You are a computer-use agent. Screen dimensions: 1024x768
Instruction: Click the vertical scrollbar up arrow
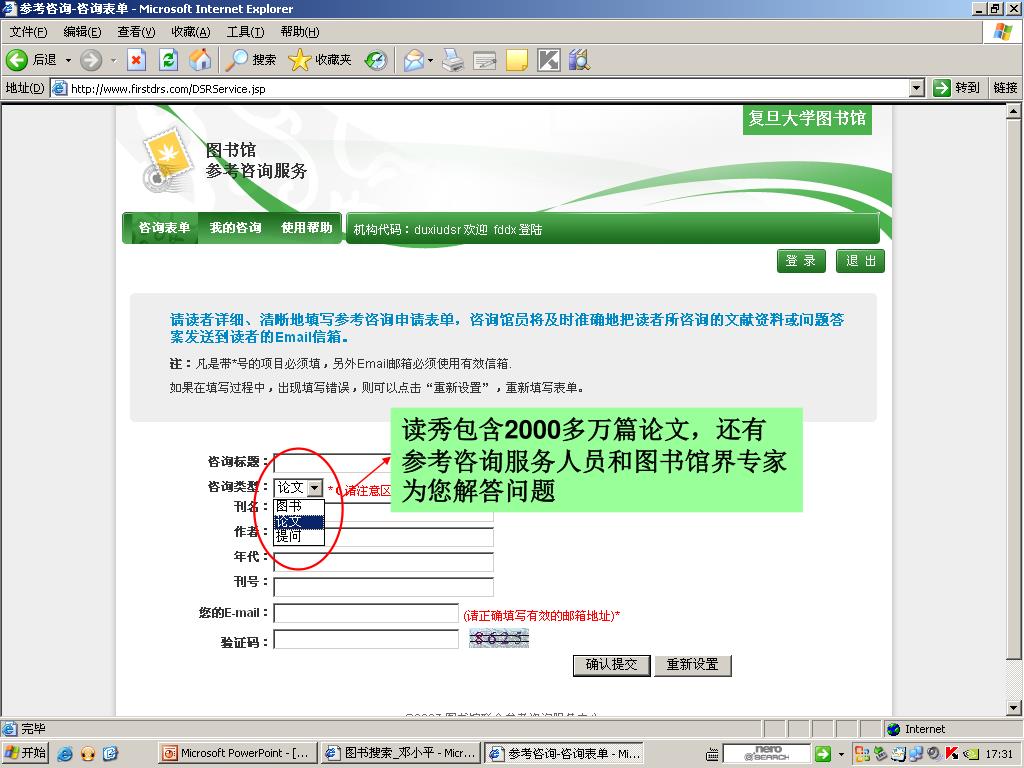point(1014,112)
